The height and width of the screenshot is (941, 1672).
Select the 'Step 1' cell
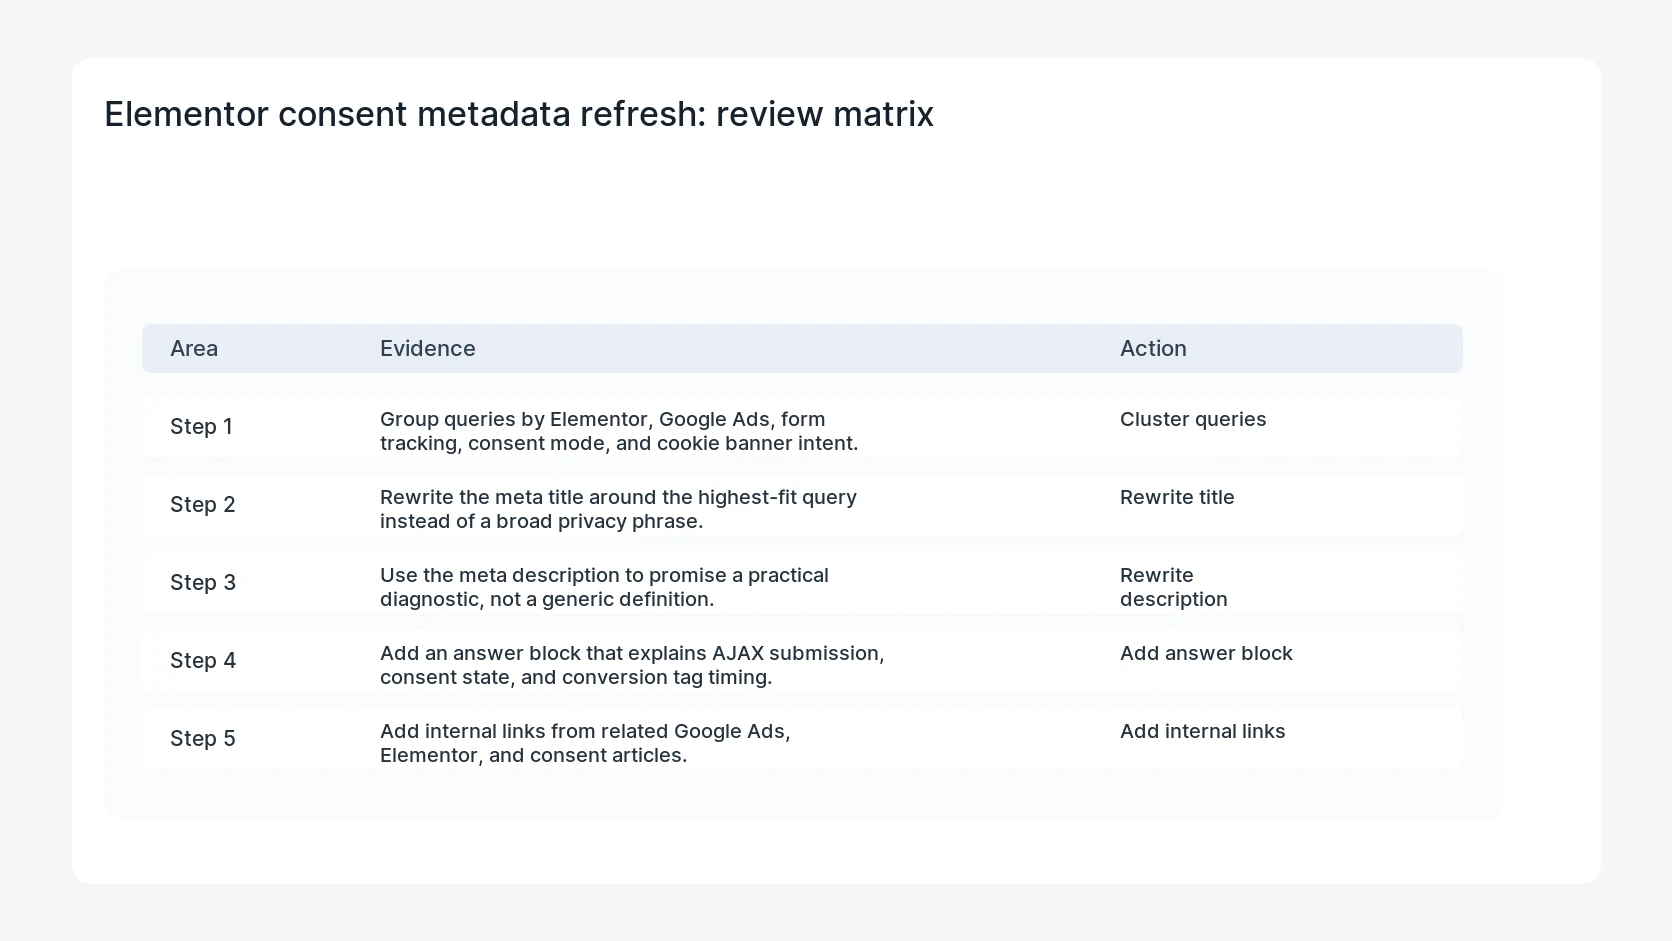point(201,426)
